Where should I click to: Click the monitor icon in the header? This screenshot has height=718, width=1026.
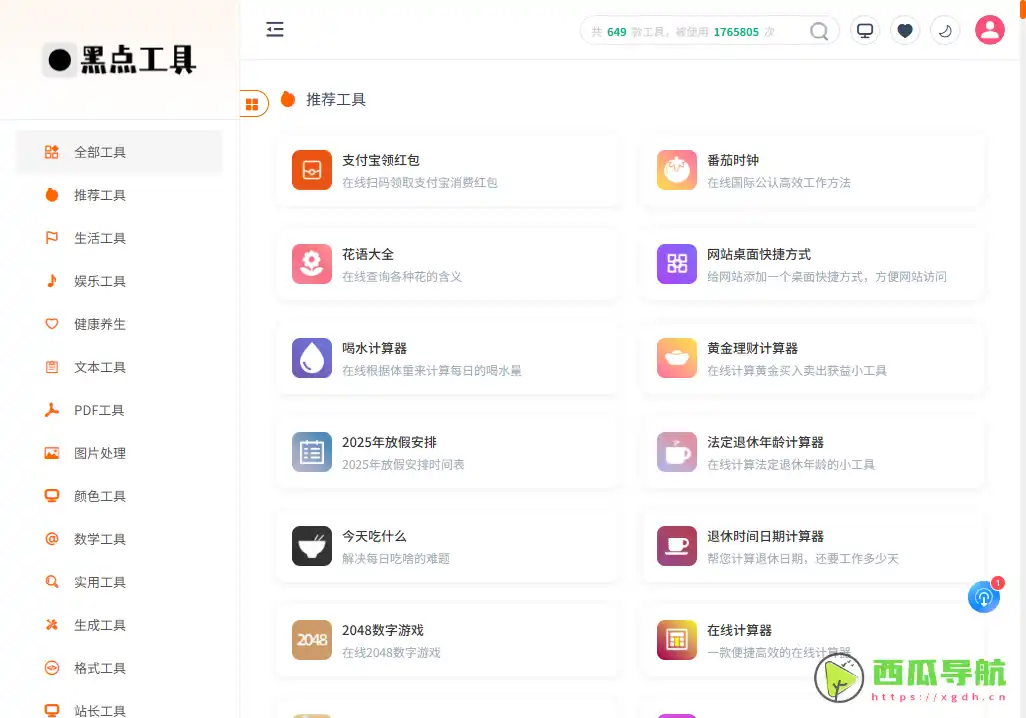(x=865, y=31)
